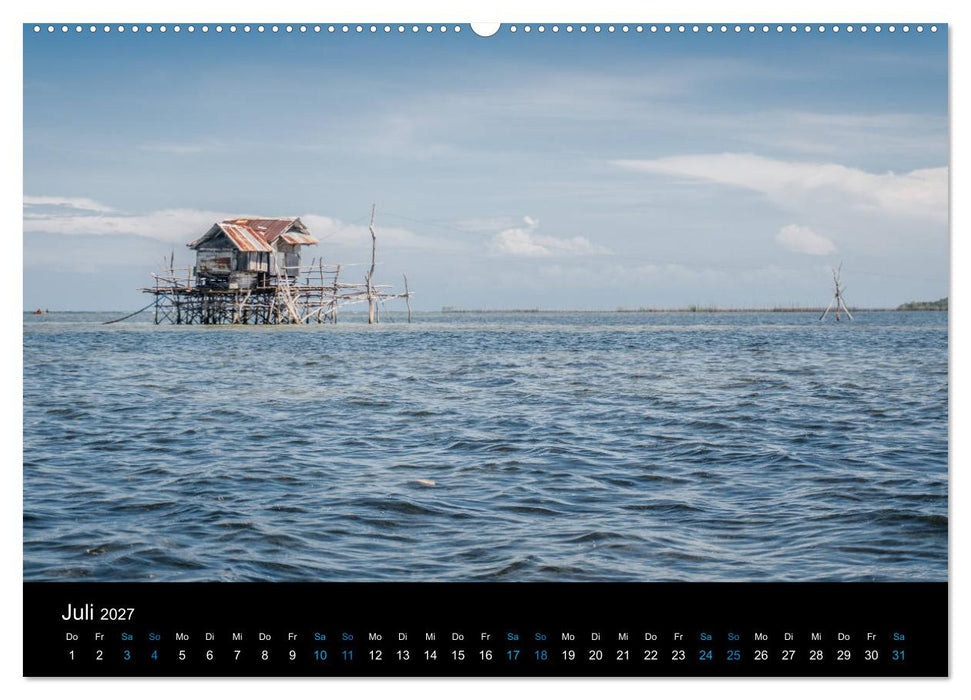Viewport: 971px width, 700px height.
Task: Select Saturday date 17
Action: [513, 655]
